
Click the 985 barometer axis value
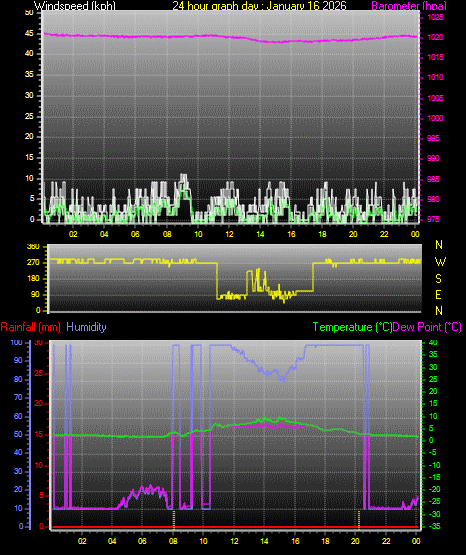(x=433, y=179)
